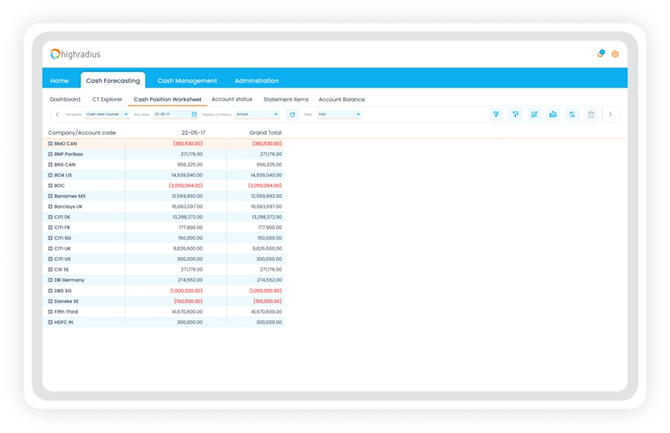Image resolution: width=670 pixels, height=433 pixels.
Task: Expand the BMO CAN account row
Action: point(50,143)
